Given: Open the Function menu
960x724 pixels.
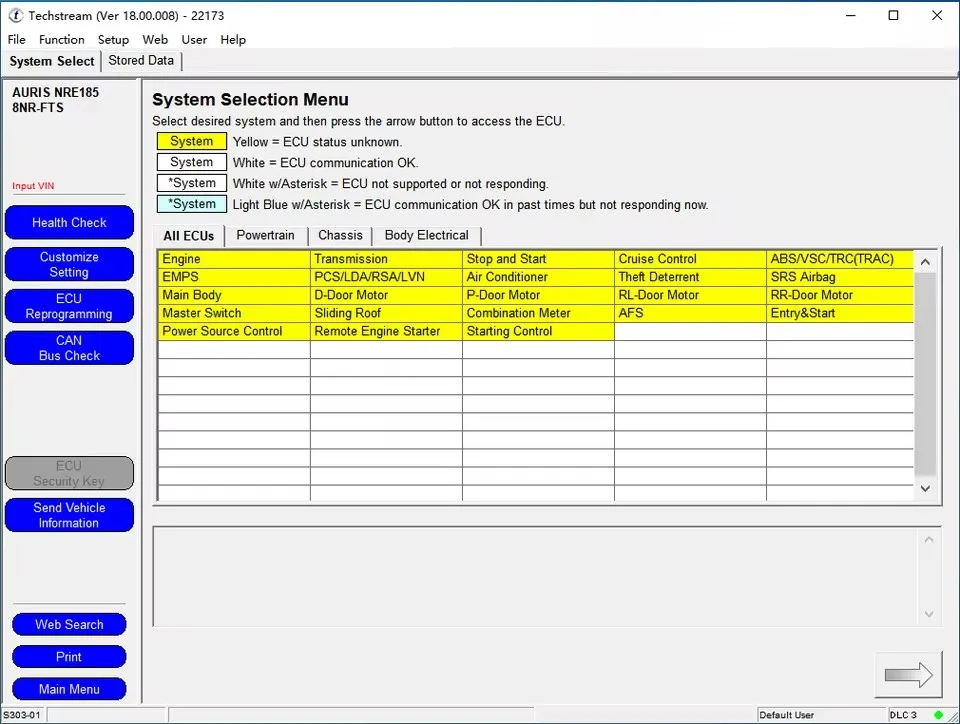Looking at the screenshot, I should point(61,39).
